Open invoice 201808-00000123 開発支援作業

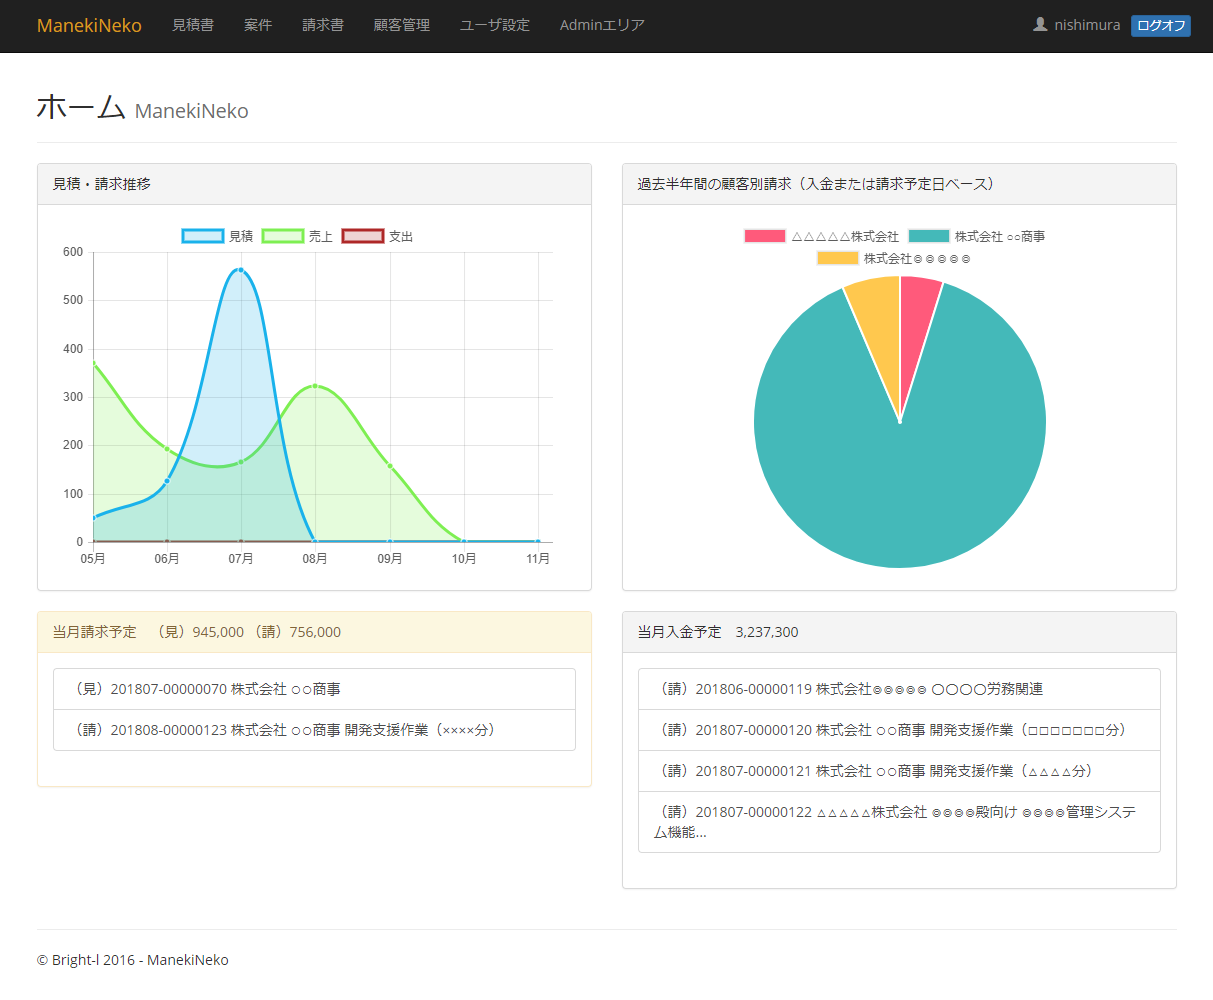click(x=314, y=730)
